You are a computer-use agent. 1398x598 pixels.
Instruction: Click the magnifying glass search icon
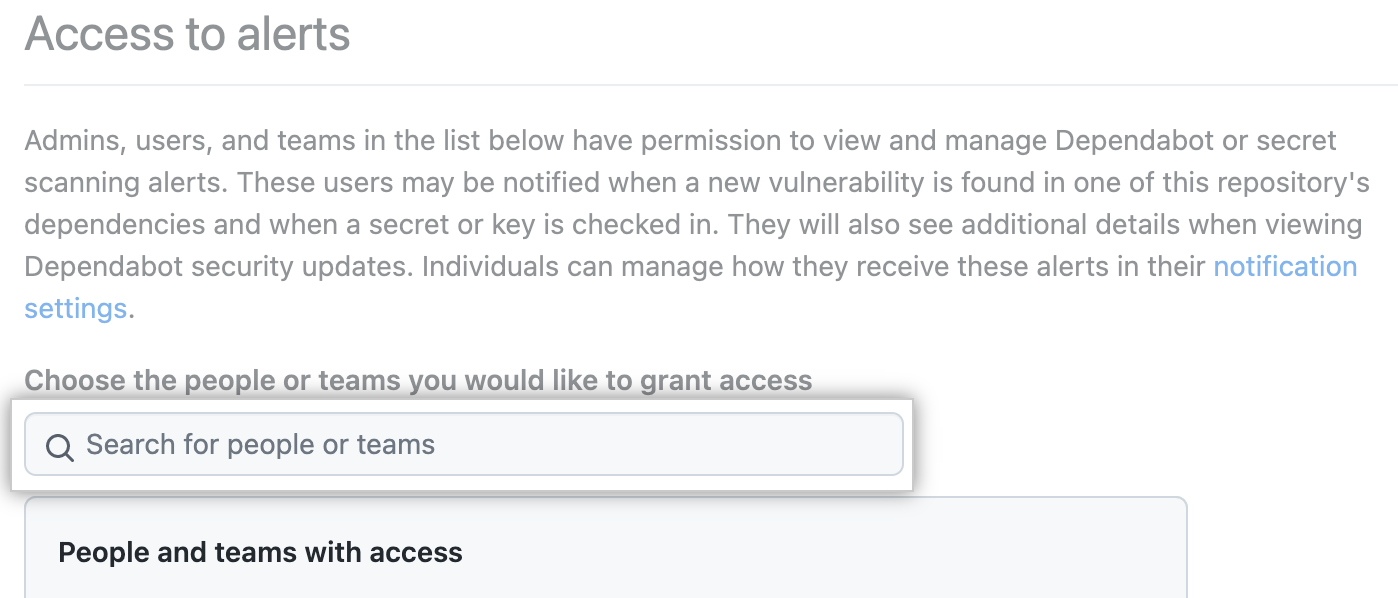[x=59, y=446]
